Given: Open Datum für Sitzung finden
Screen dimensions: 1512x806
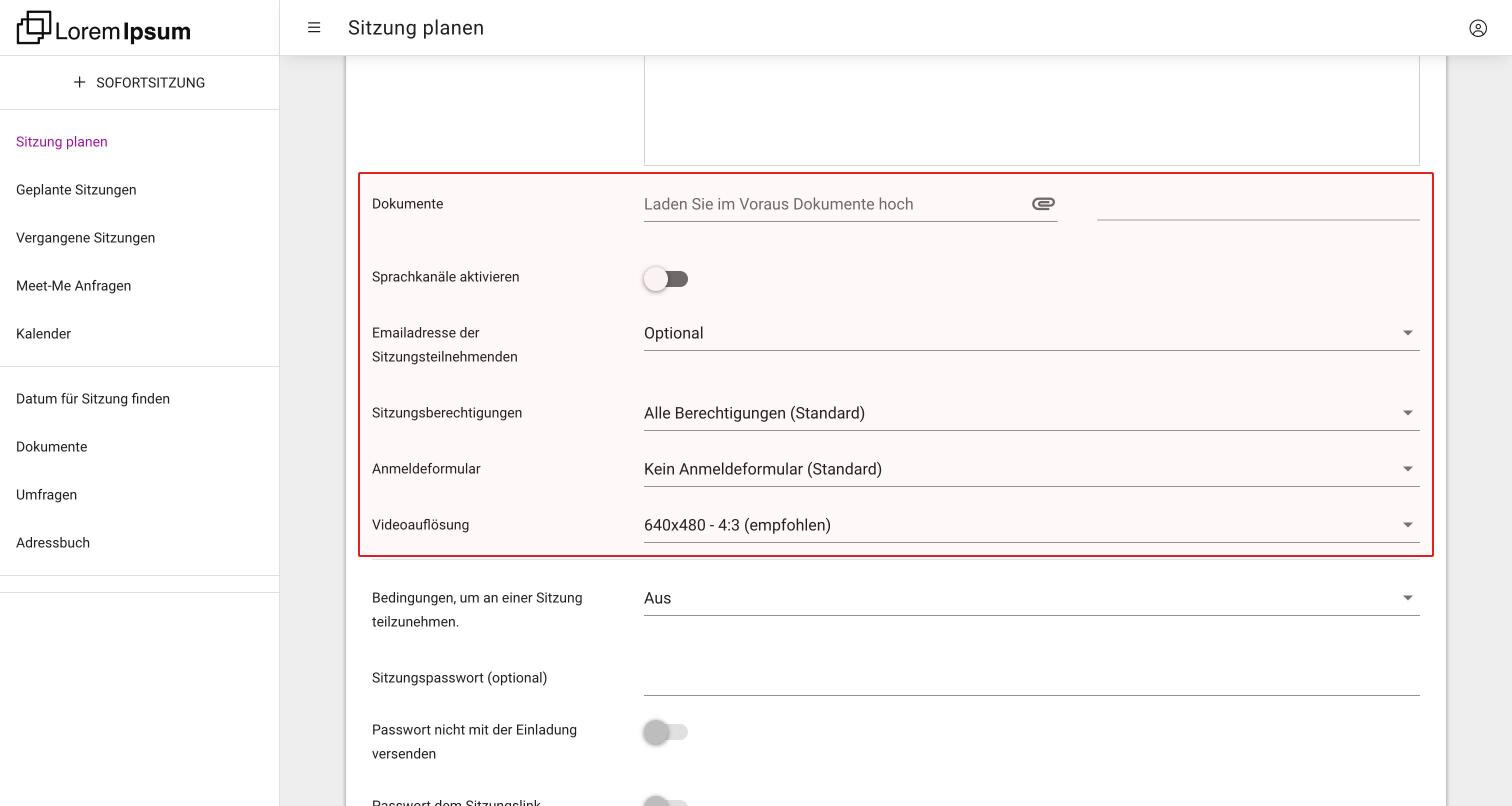Looking at the screenshot, I should tap(93, 399).
